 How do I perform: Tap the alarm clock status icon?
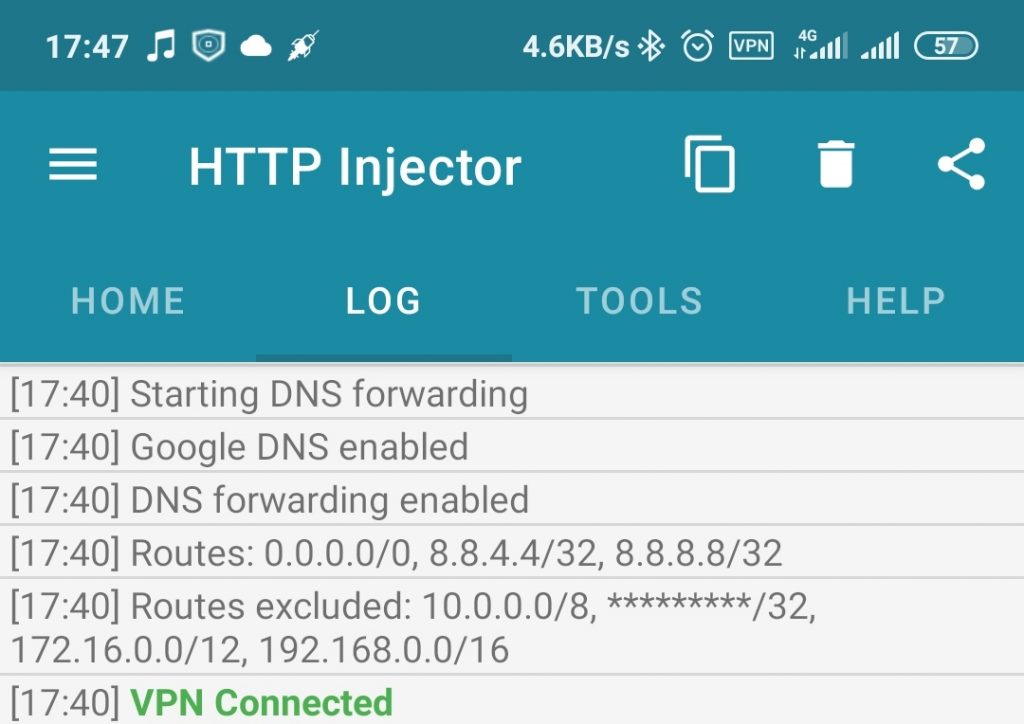coord(697,46)
